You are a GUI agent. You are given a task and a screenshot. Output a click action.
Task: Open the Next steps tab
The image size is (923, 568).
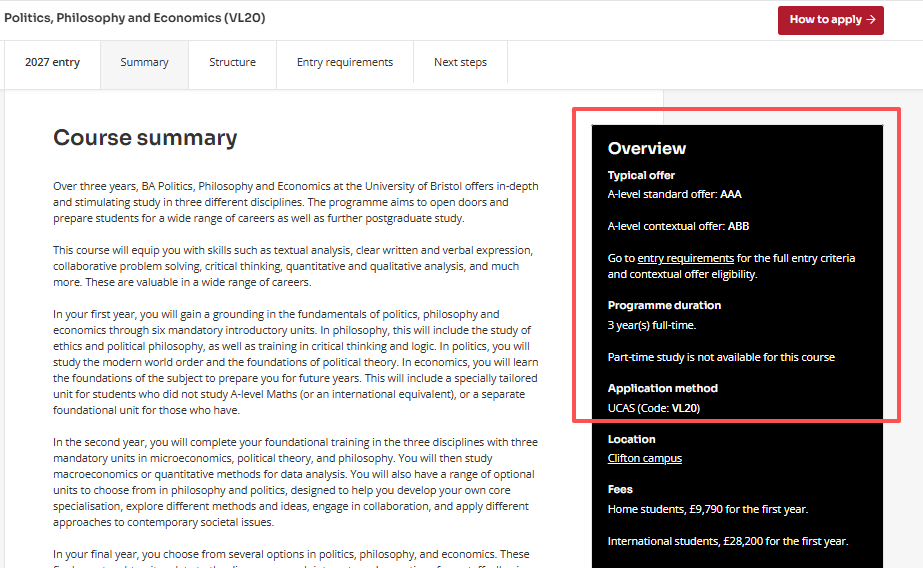[460, 62]
